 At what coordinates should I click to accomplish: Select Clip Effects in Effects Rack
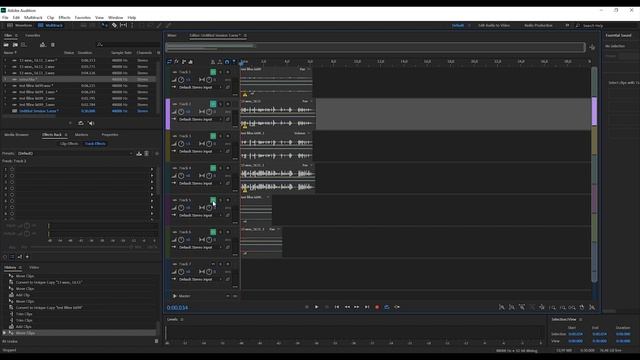coord(69,144)
